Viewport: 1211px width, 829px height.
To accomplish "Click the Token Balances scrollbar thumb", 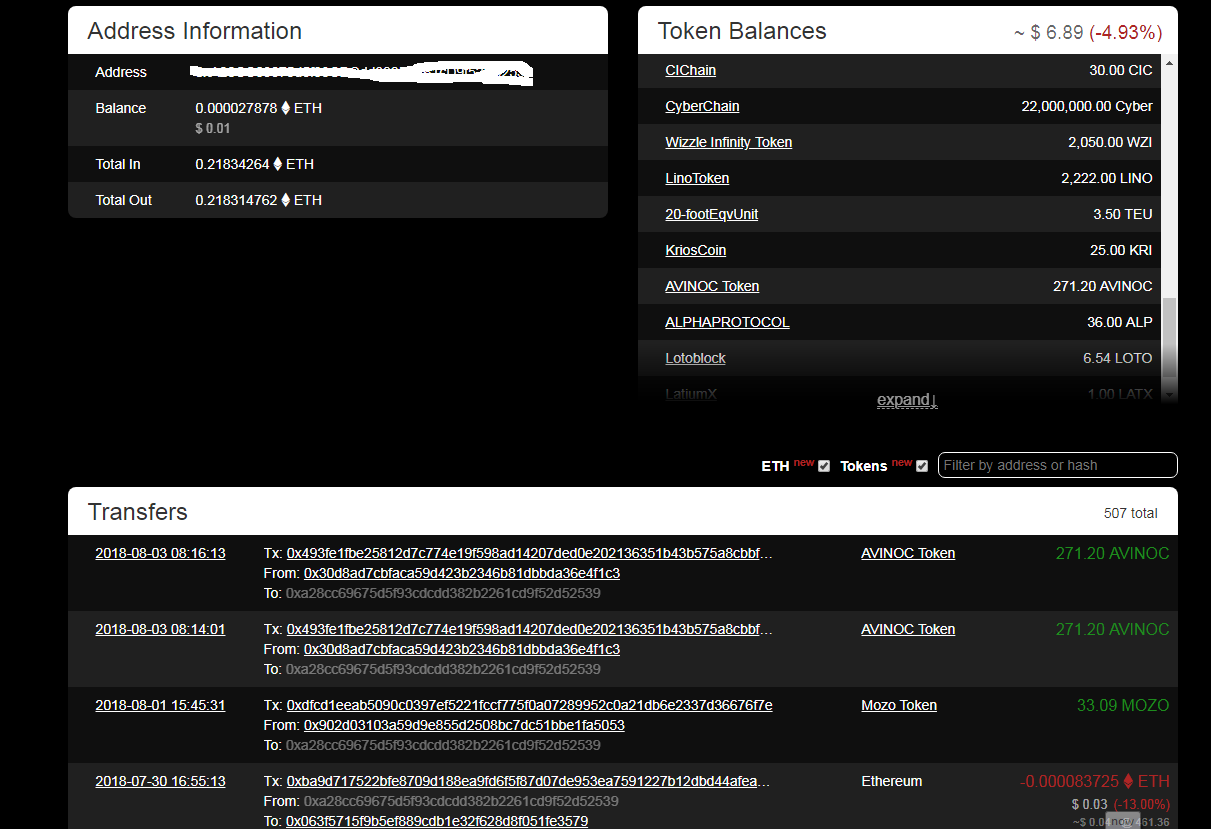I will (1170, 339).
